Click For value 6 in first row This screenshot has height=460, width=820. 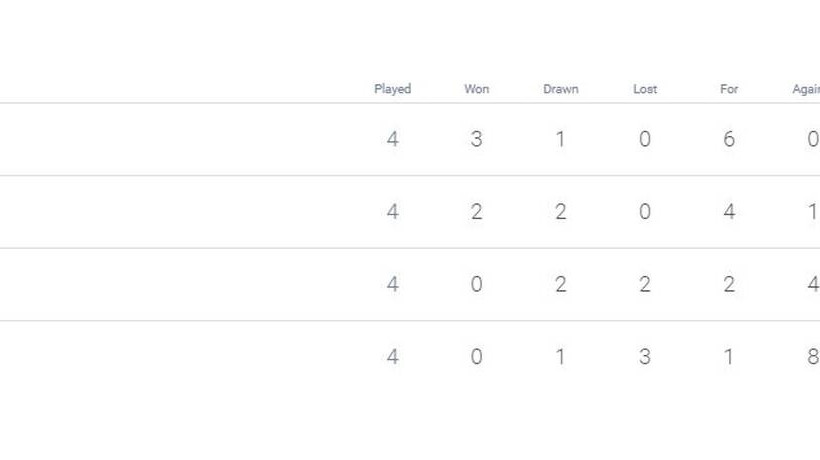coord(729,139)
